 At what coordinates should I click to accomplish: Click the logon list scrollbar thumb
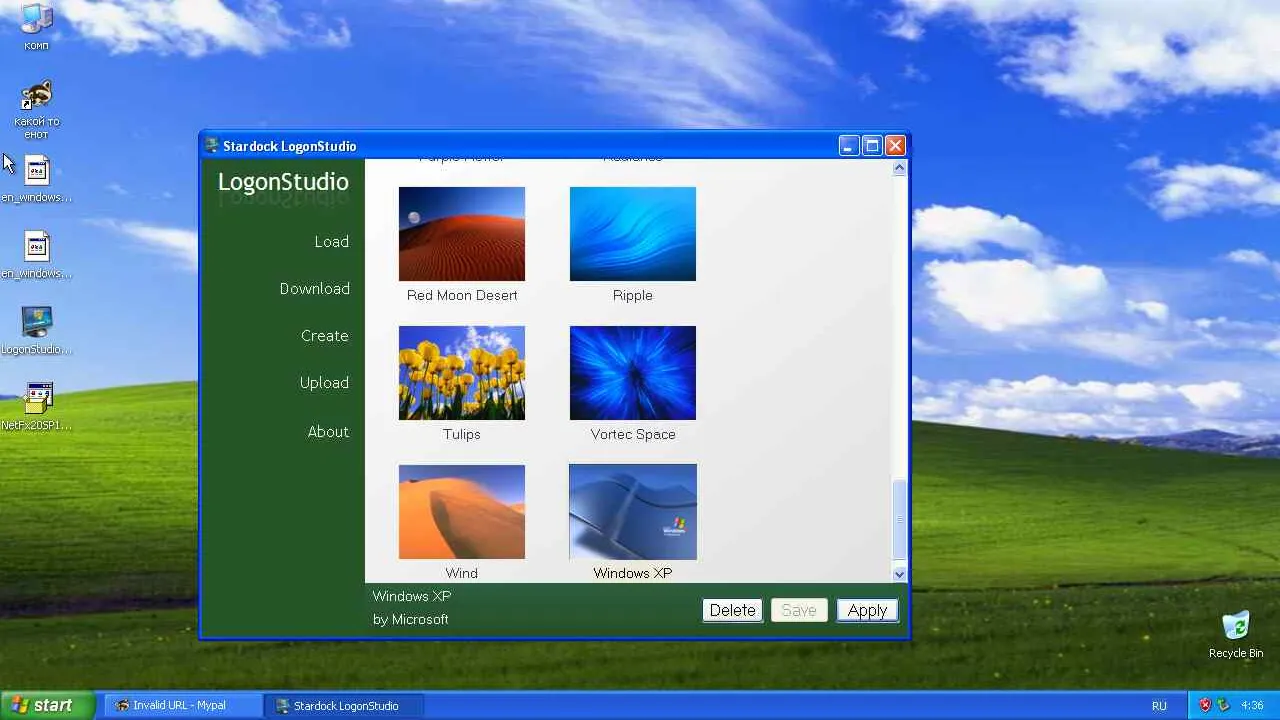(x=899, y=520)
